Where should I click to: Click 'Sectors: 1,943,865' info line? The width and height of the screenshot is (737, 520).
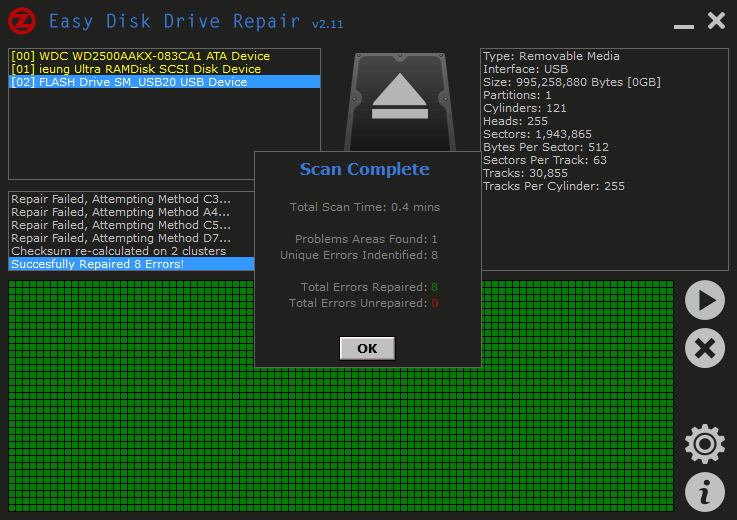[537, 134]
